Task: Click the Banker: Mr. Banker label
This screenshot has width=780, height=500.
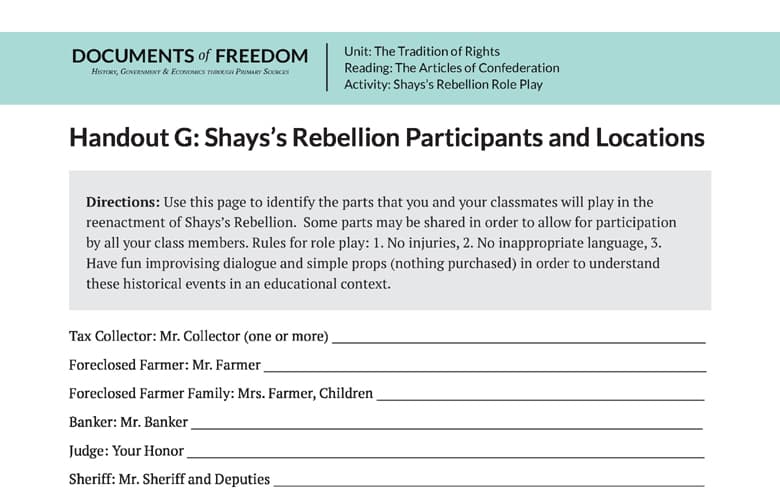Action: pos(128,422)
